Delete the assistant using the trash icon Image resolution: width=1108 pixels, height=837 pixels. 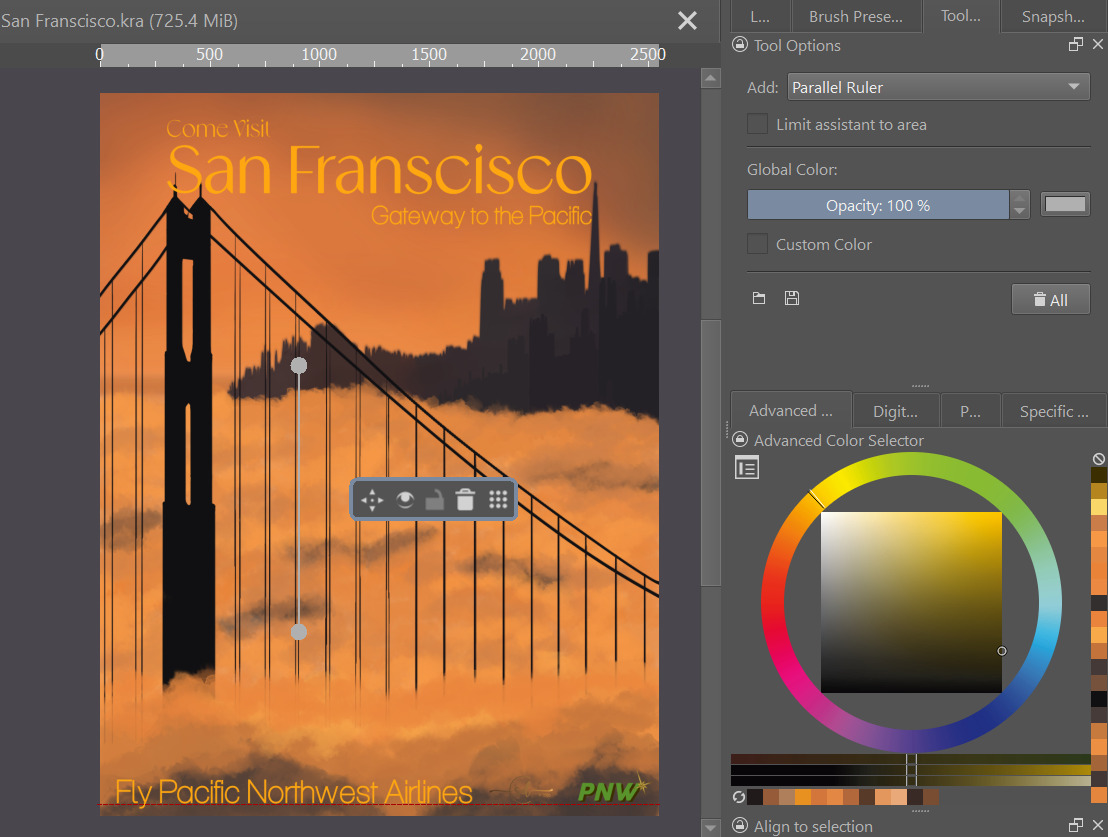[x=465, y=500]
